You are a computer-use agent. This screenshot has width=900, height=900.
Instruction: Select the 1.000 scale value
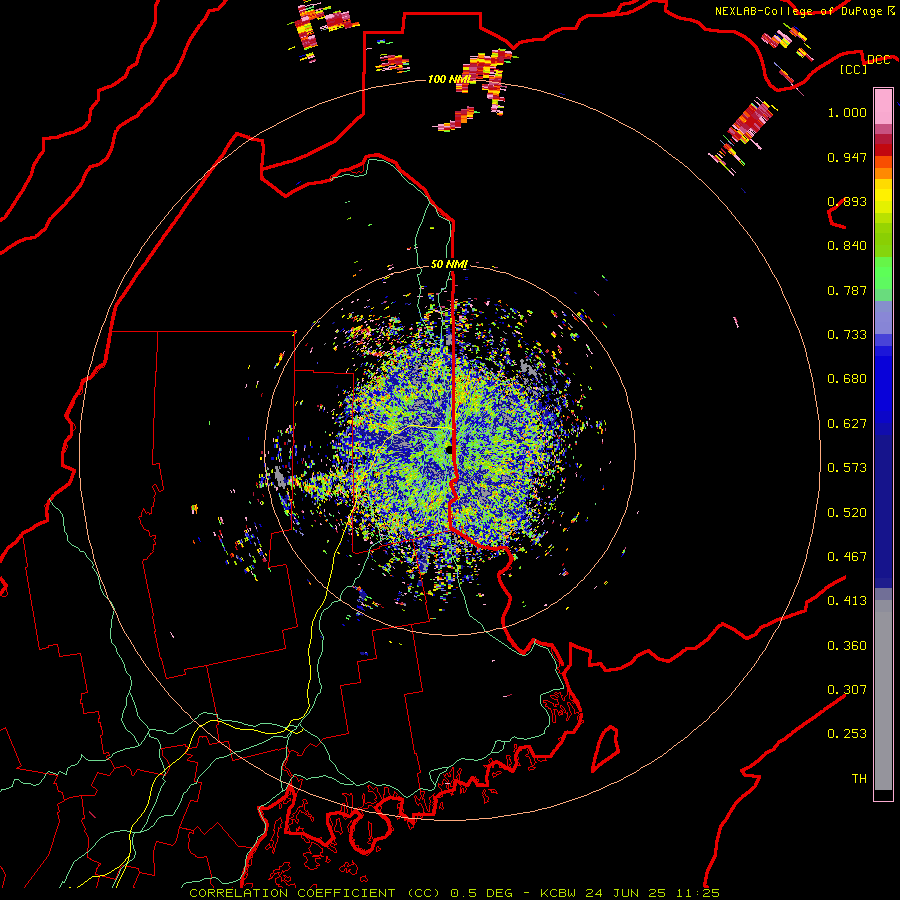click(x=847, y=112)
